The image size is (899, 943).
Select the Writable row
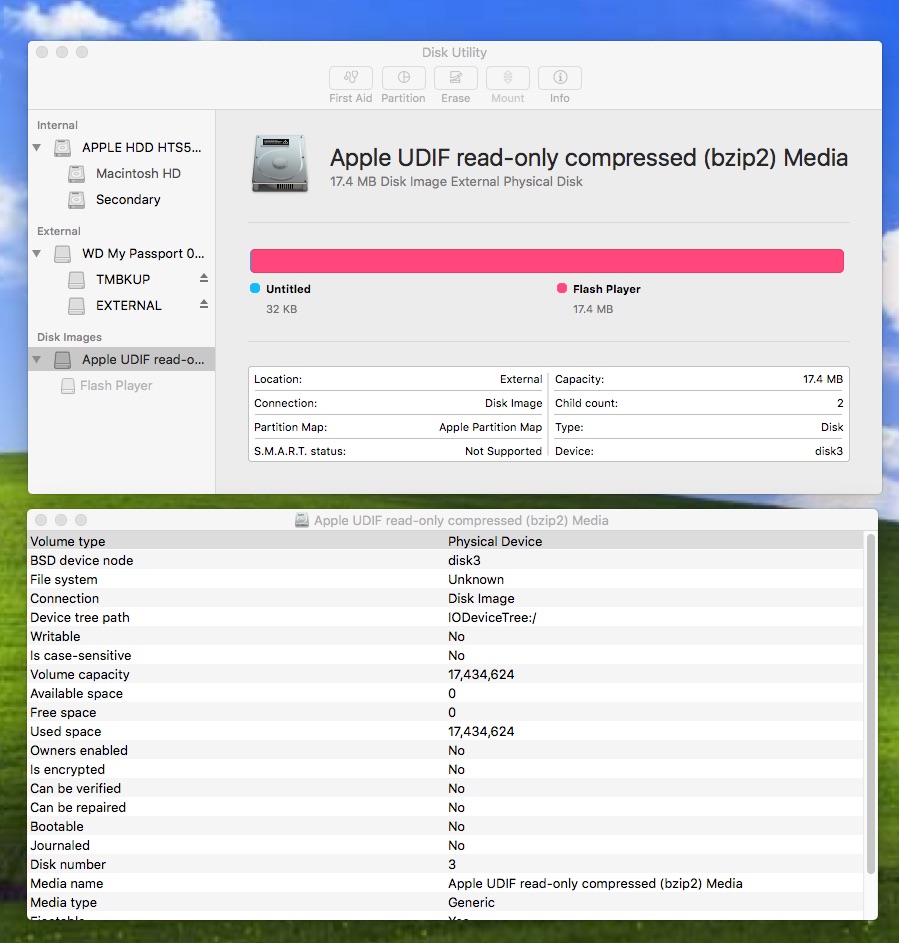[446, 636]
